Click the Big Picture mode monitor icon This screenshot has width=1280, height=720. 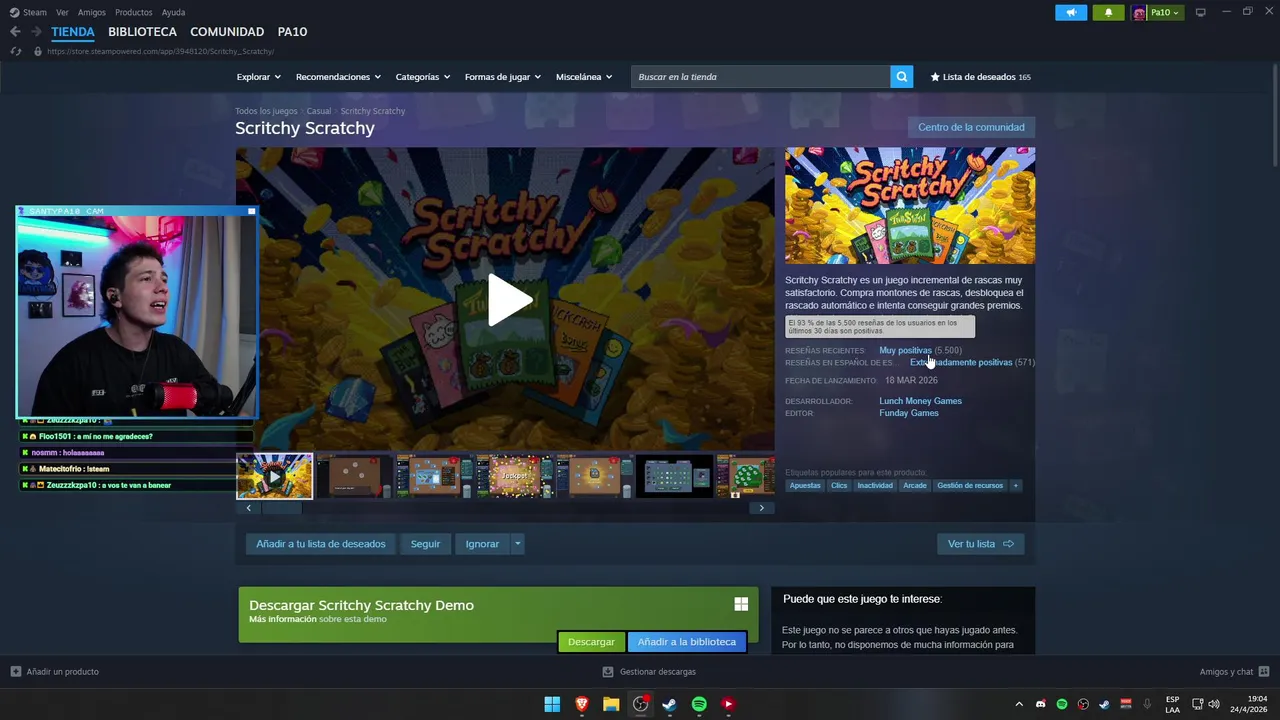(x=1201, y=12)
